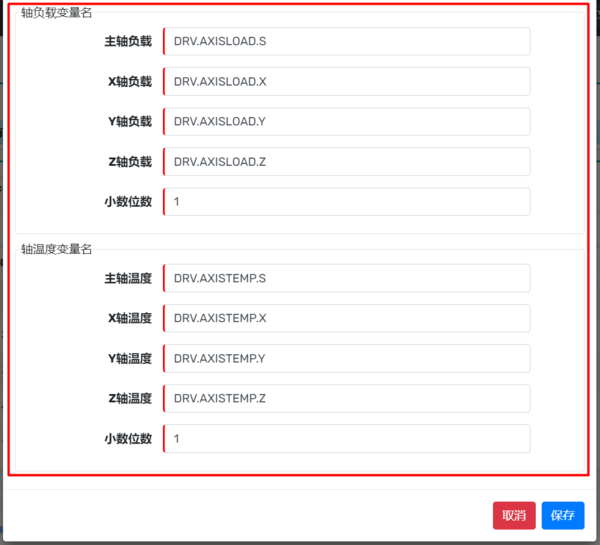Click the Z轴负载 text label

[129, 162]
